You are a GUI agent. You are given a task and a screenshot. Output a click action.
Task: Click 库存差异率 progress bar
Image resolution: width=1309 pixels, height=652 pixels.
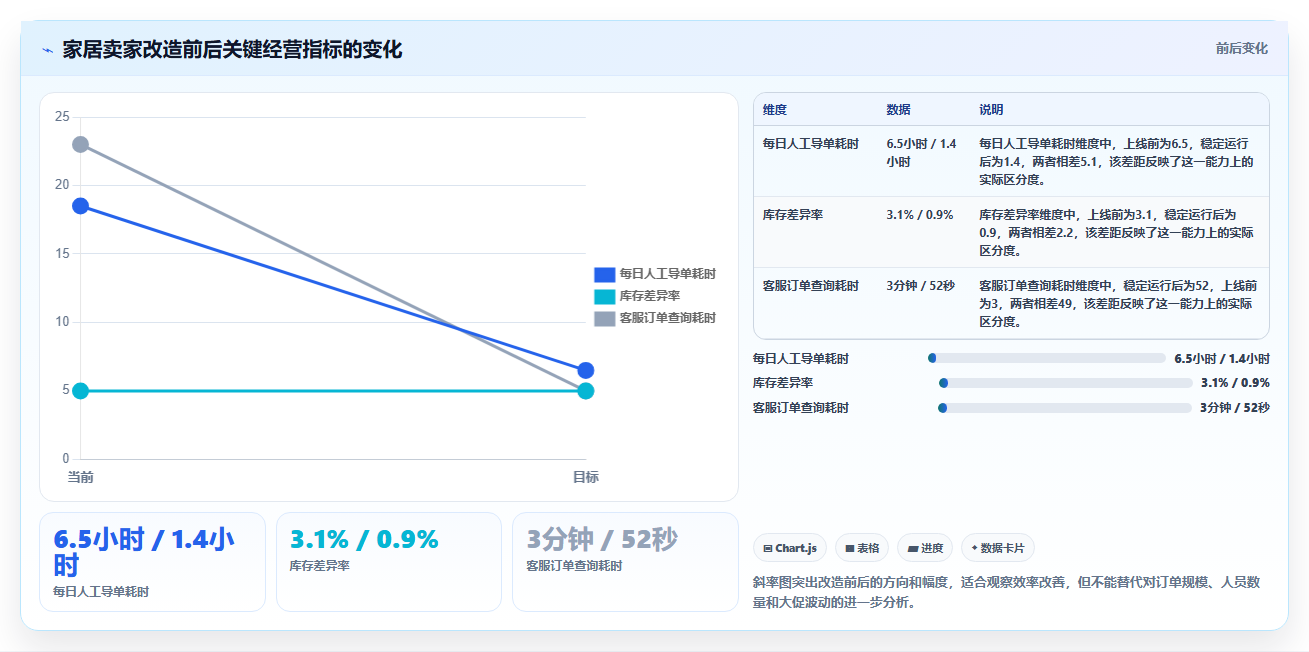pyautogui.click(x=1065, y=383)
